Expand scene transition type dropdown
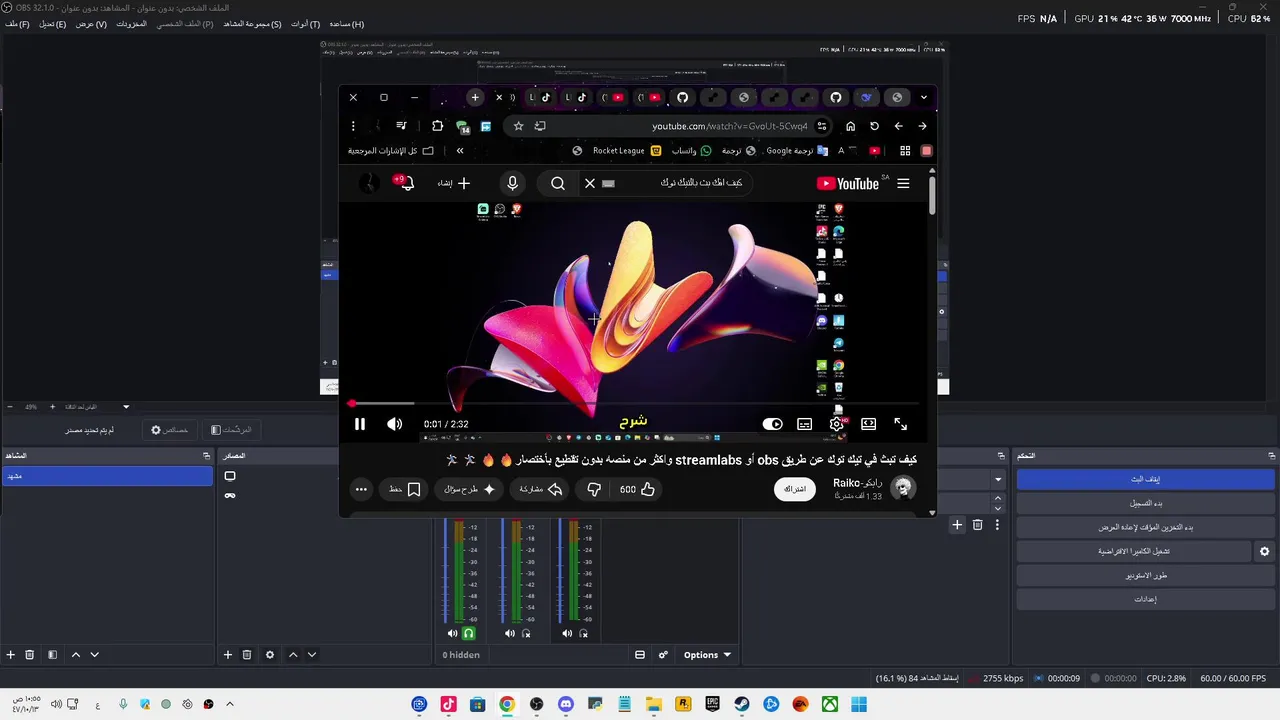This screenshot has height=720, width=1280. tap(997, 480)
